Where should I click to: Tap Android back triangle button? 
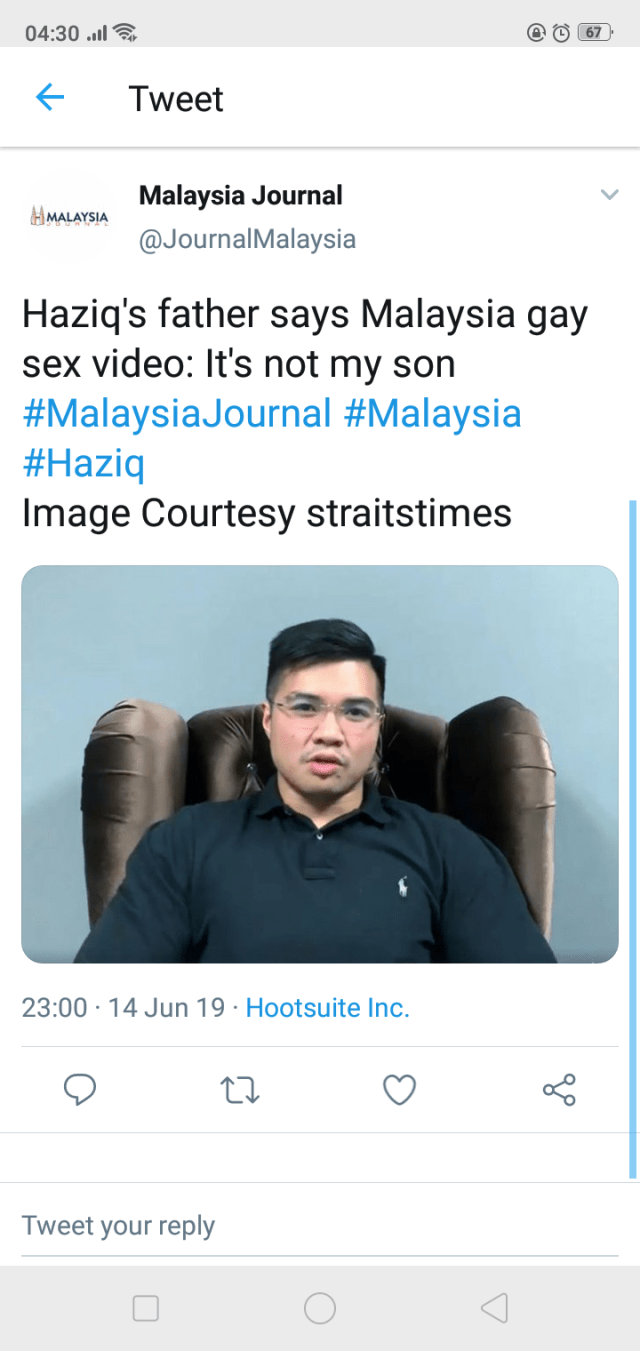pyautogui.click(x=494, y=1308)
